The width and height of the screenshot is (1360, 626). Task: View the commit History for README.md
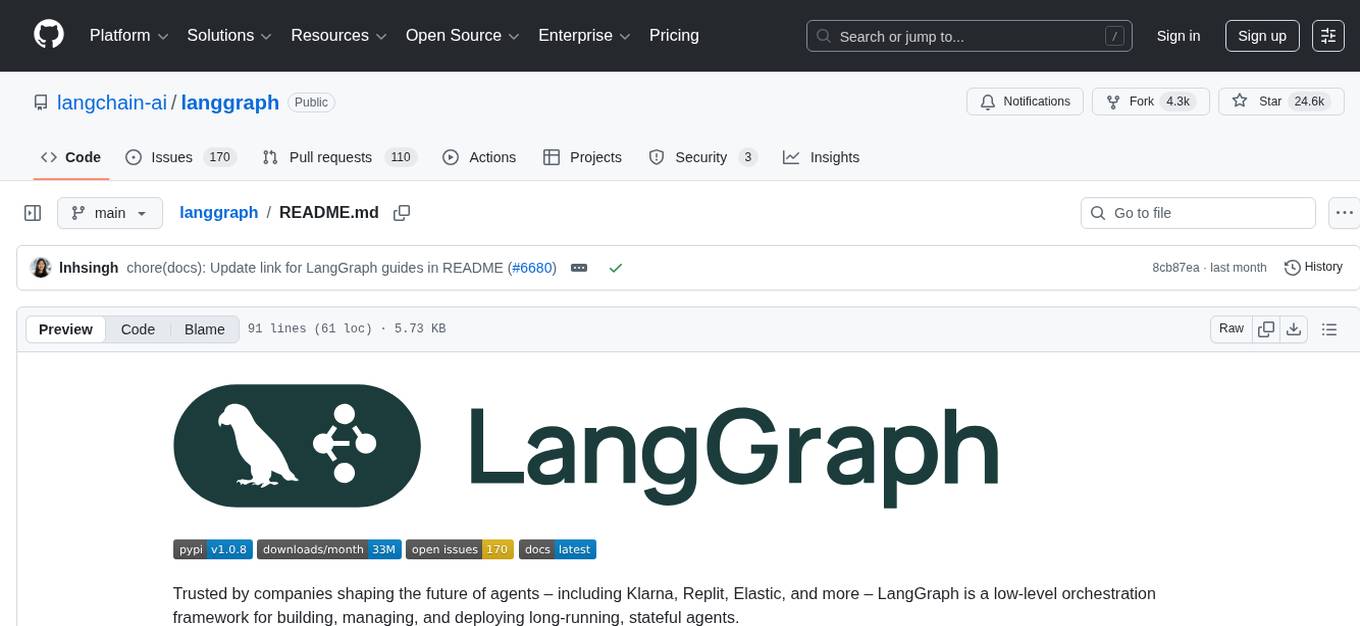point(1313,267)
